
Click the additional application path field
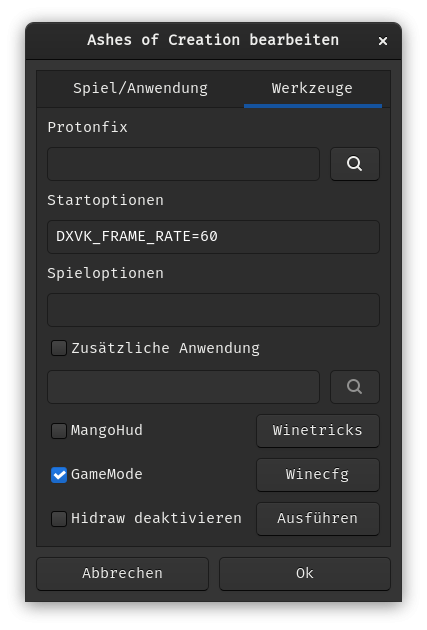point(184,387)
